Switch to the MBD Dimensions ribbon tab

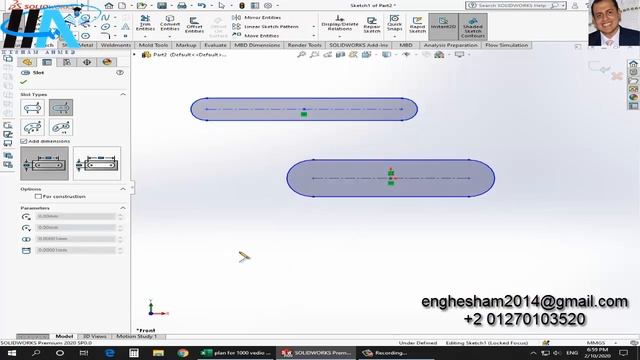click(257, 45)
